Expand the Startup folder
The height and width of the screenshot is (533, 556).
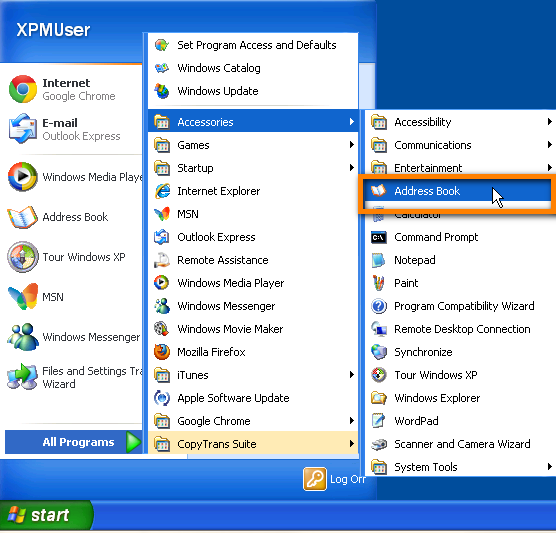[253, 168]
